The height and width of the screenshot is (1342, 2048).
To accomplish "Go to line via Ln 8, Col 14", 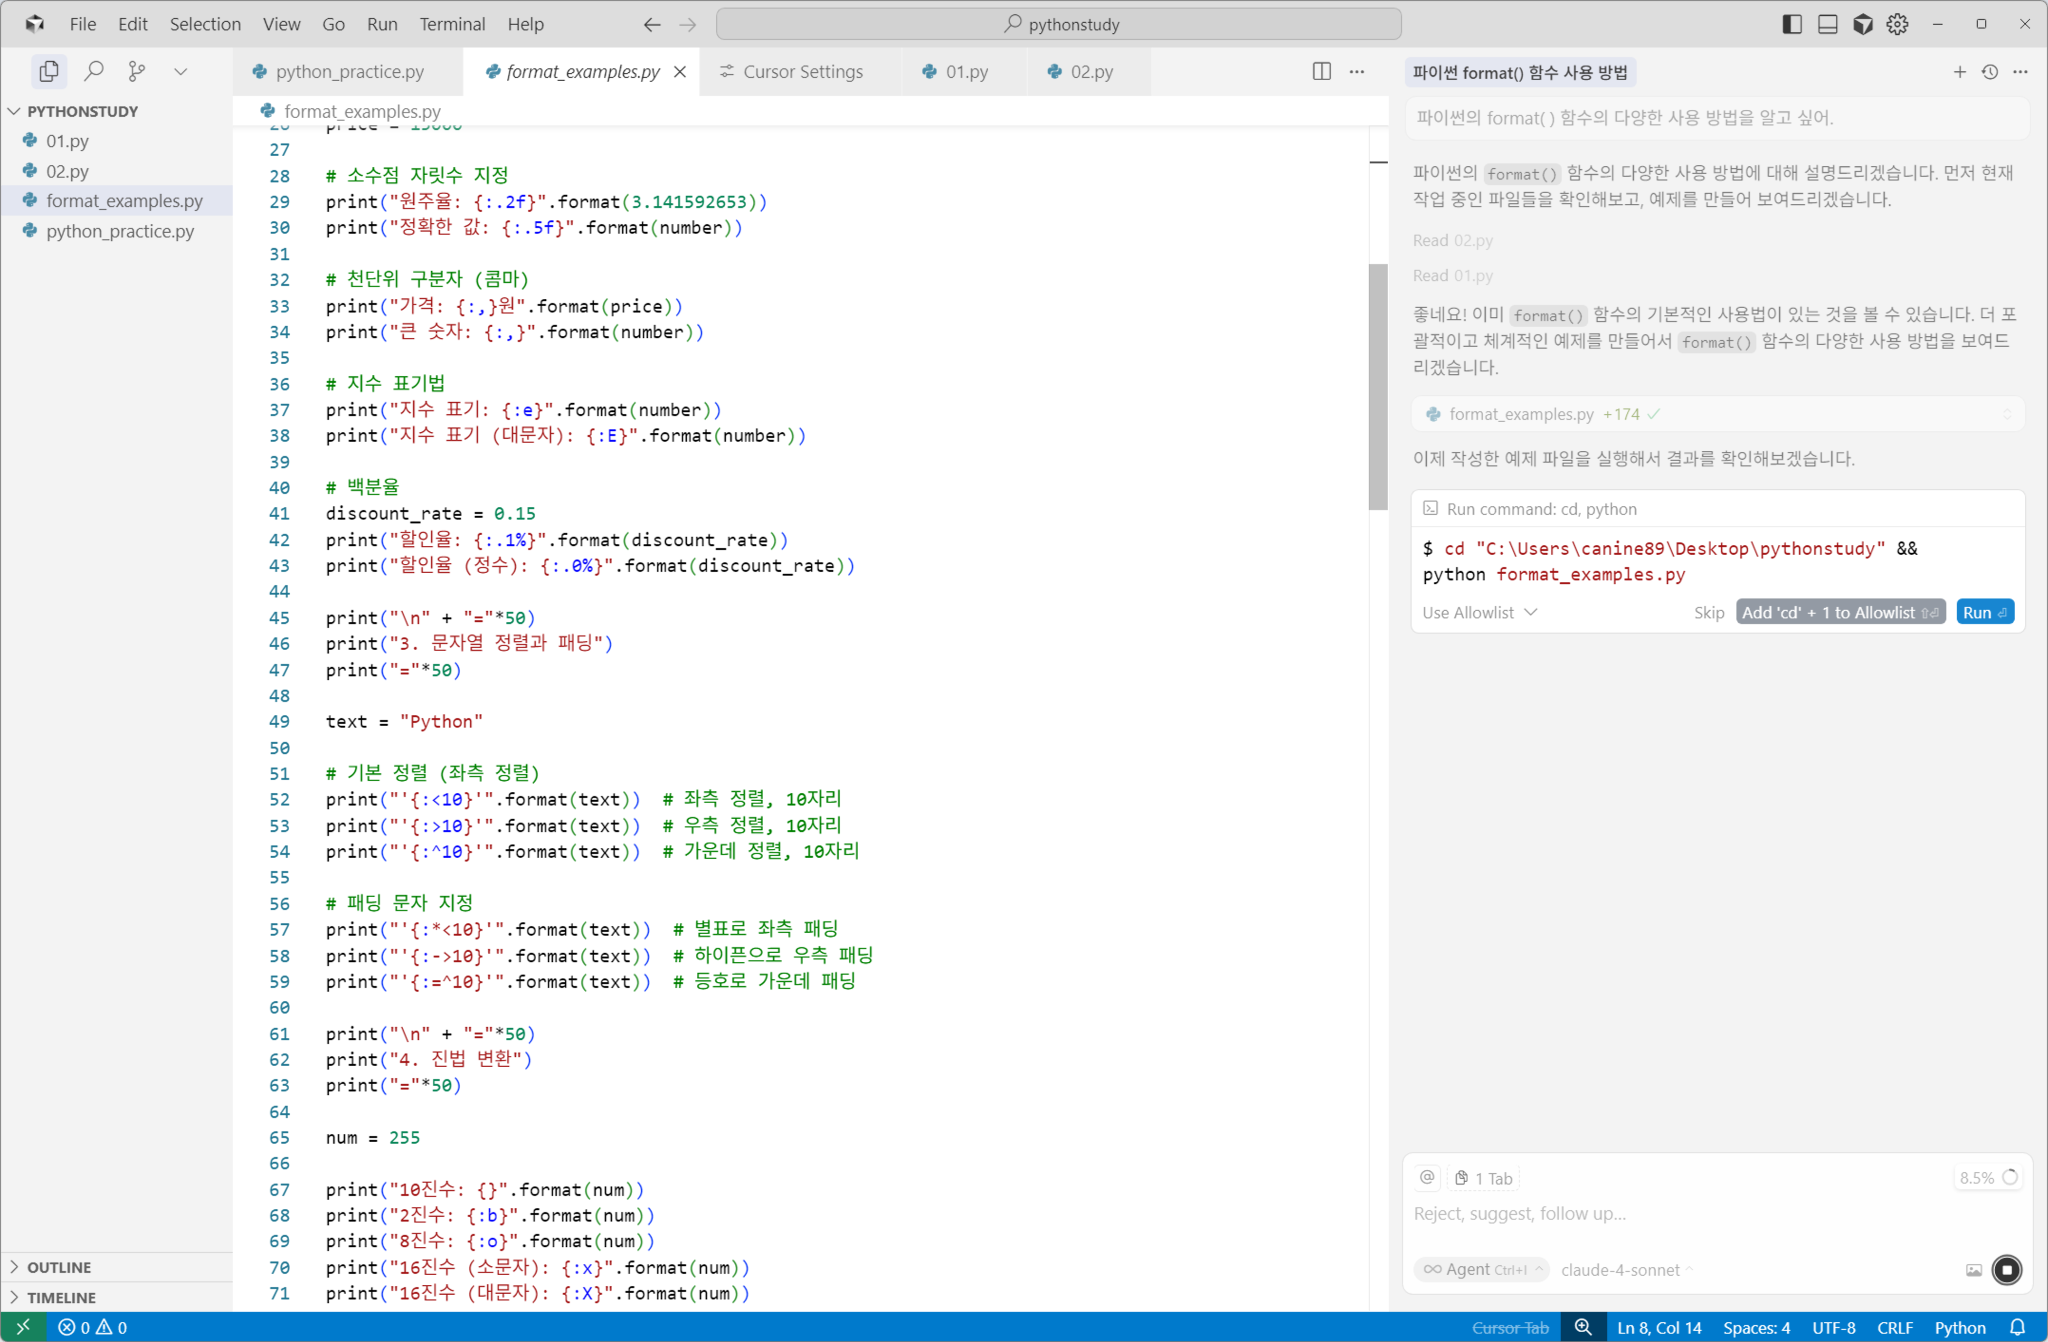I will tap(1659, 1327).
